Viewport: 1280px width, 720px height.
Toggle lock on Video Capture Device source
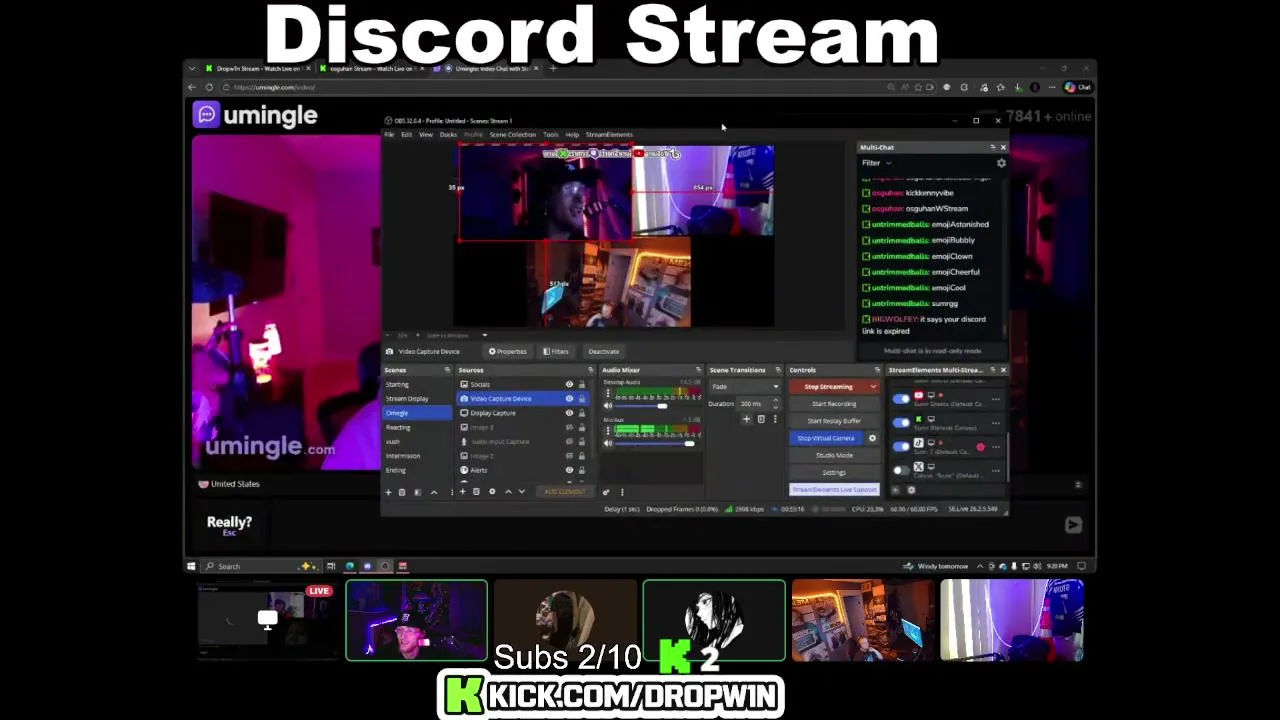pyautogui.click(x=582, y=398)
